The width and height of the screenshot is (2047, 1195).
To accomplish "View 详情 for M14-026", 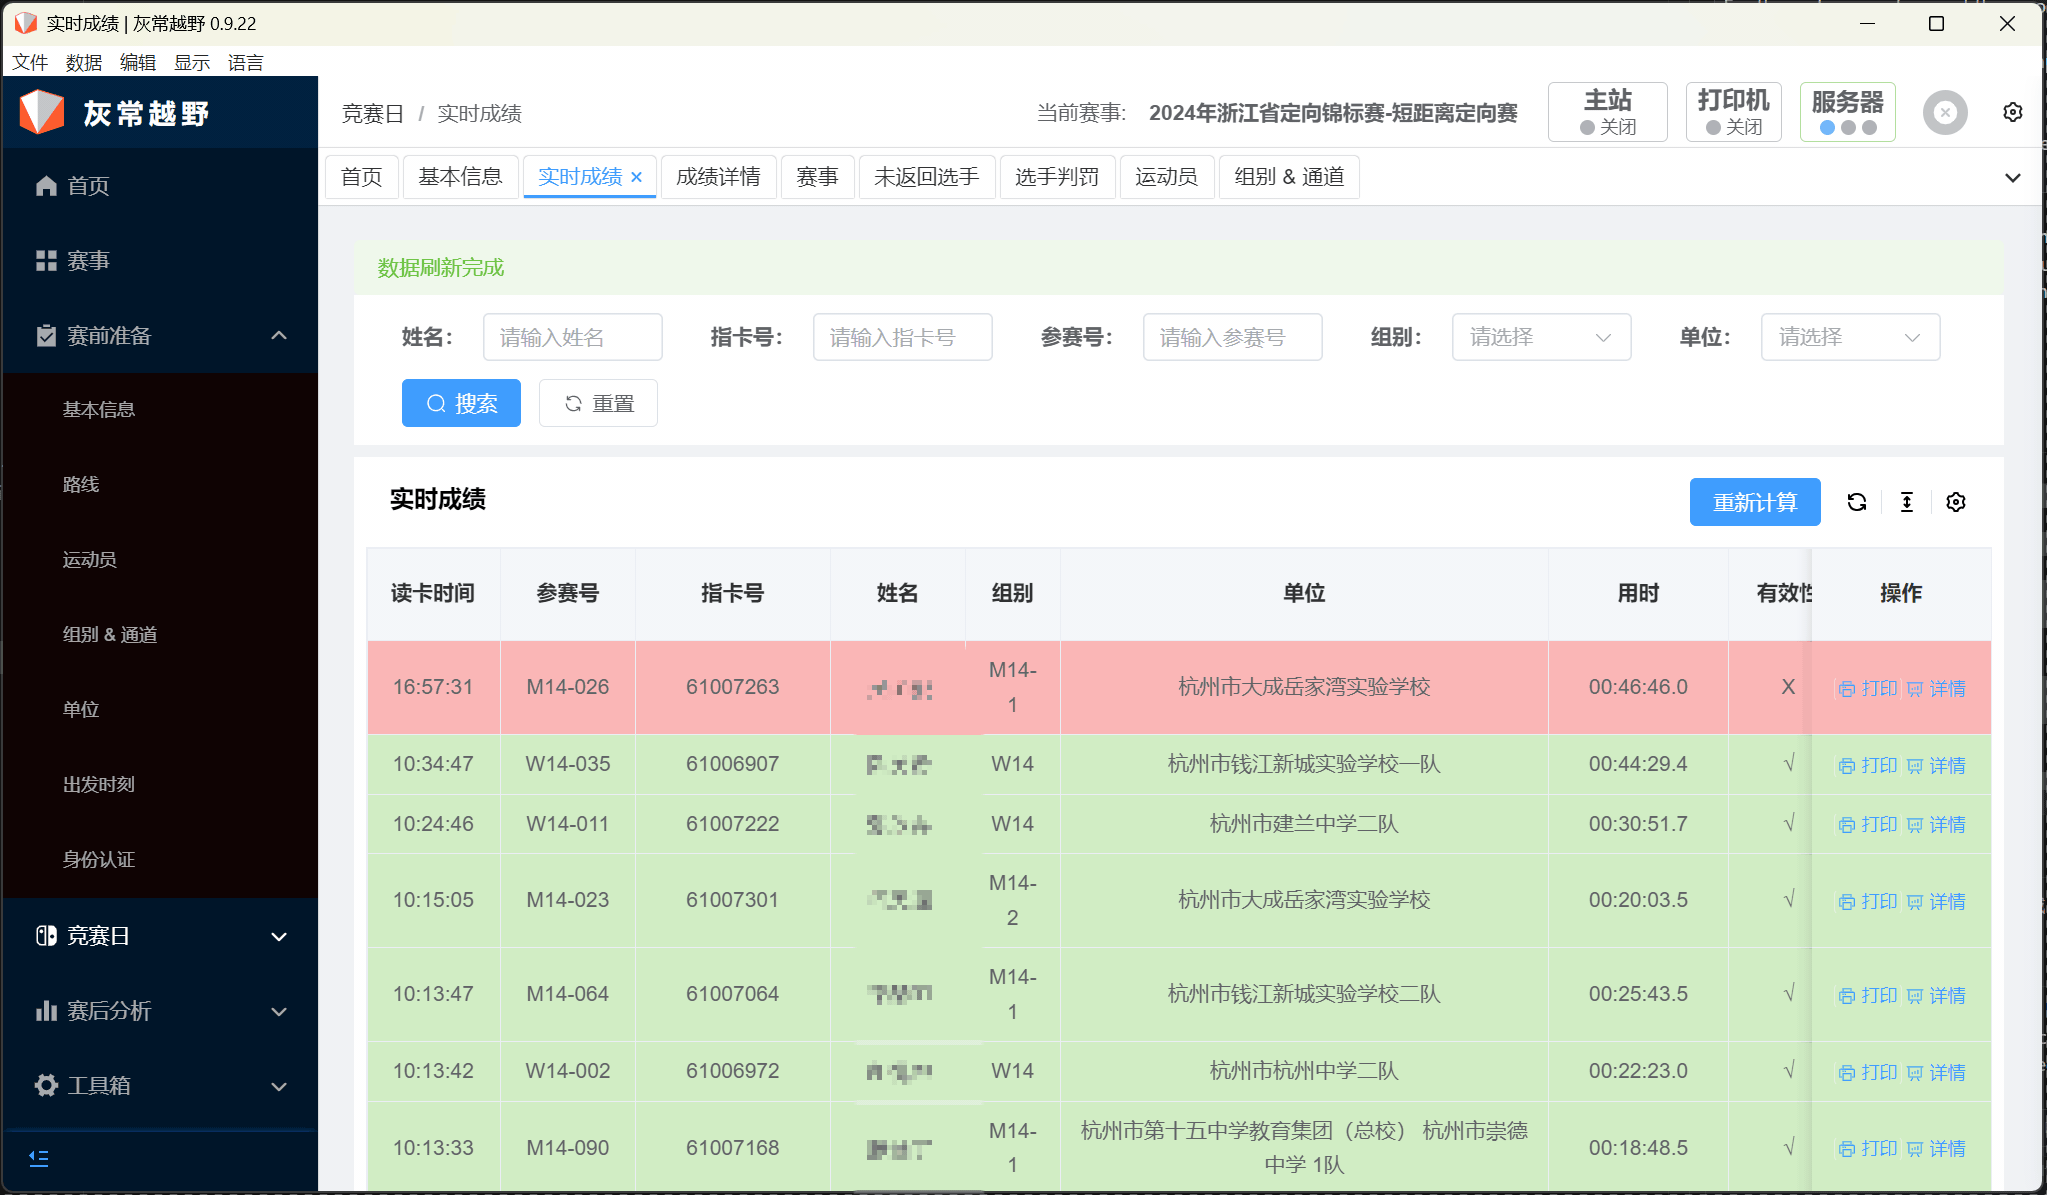I will point(1936,688).
